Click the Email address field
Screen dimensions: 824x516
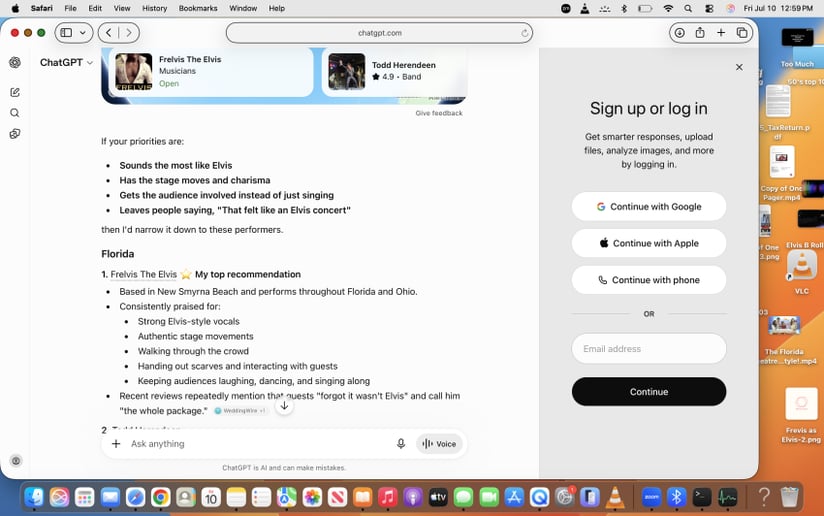coord(649,349)
